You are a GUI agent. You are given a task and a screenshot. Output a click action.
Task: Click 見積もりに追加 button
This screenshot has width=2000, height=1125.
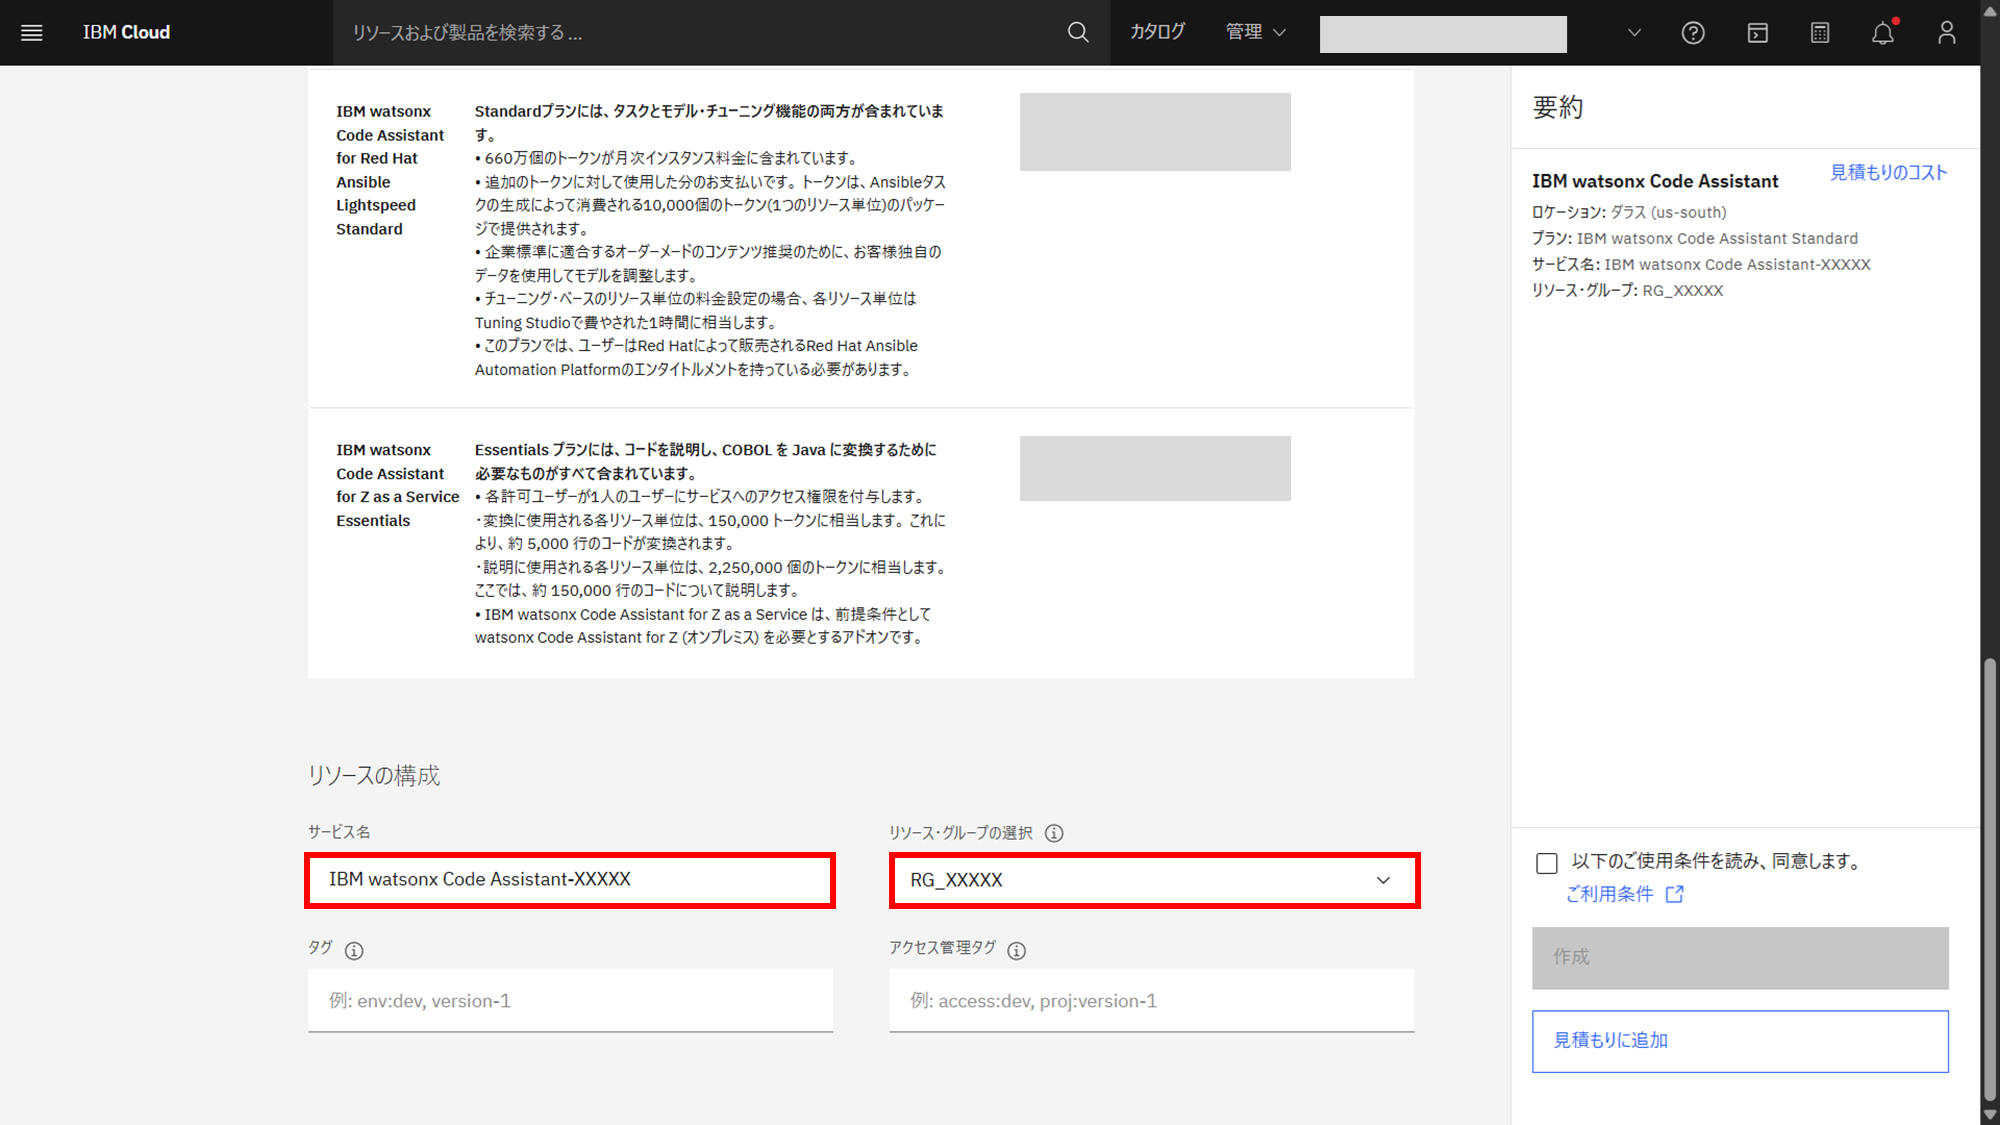[1739, 1041]
